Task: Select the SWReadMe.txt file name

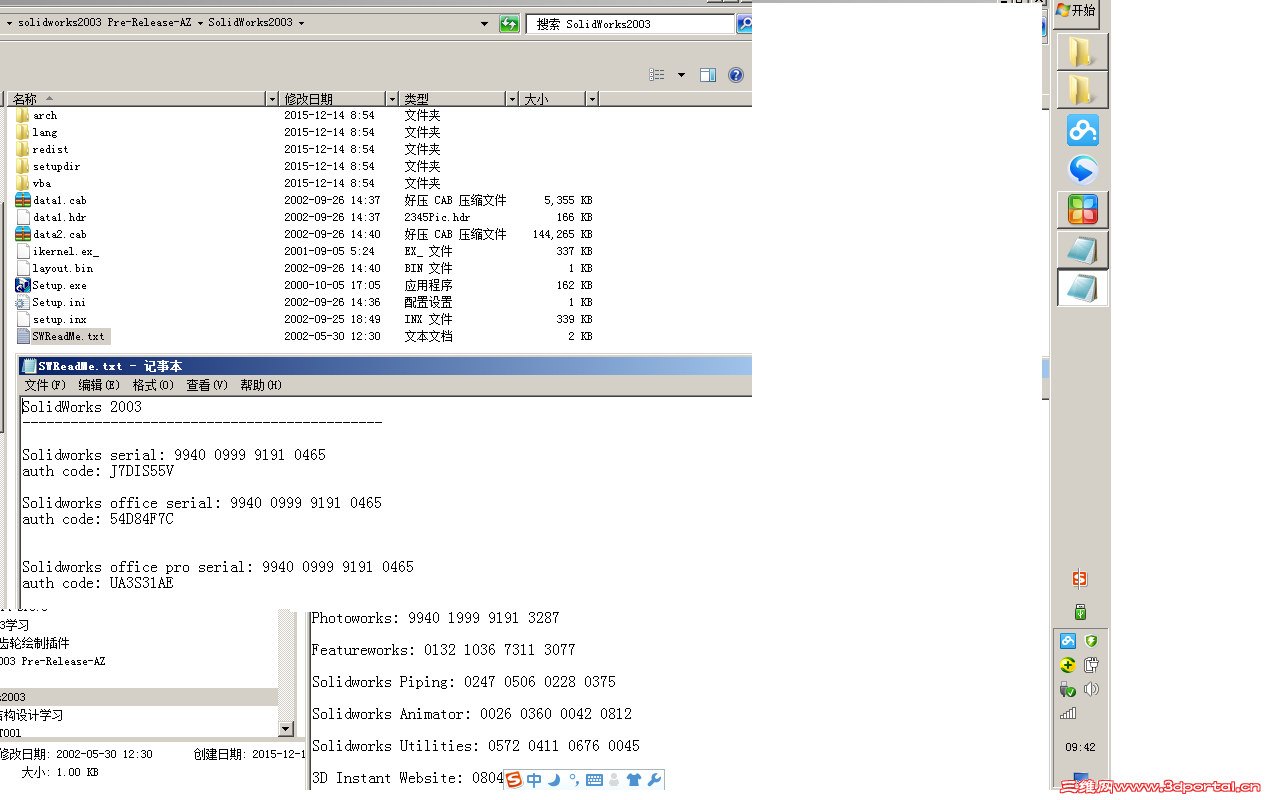Action: [x=68, y=336]
